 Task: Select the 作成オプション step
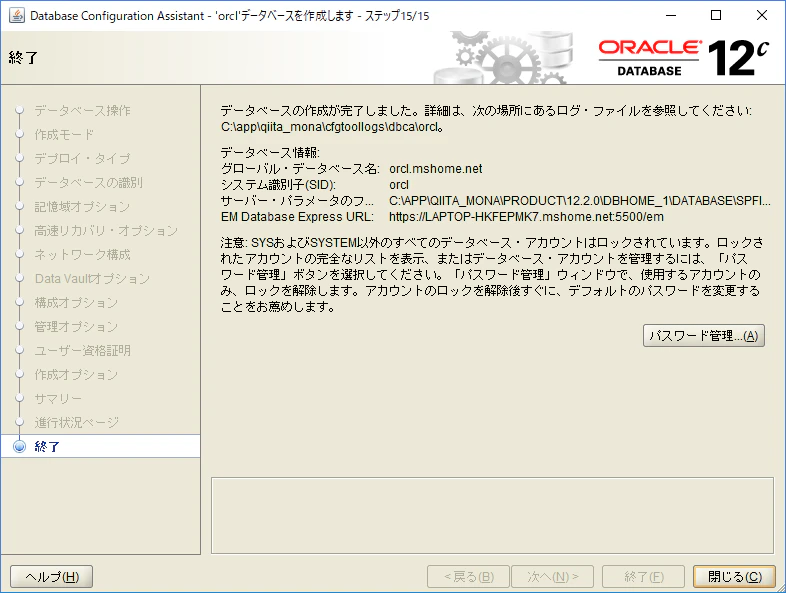coord(76,375)
